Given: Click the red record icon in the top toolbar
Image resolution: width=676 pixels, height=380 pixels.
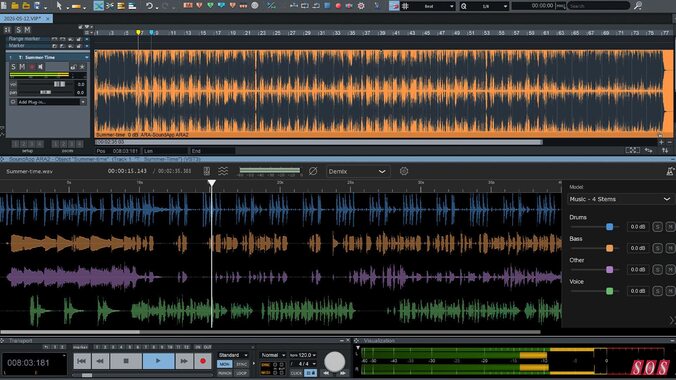Looking at the screenshot, I should pos(338,6).
